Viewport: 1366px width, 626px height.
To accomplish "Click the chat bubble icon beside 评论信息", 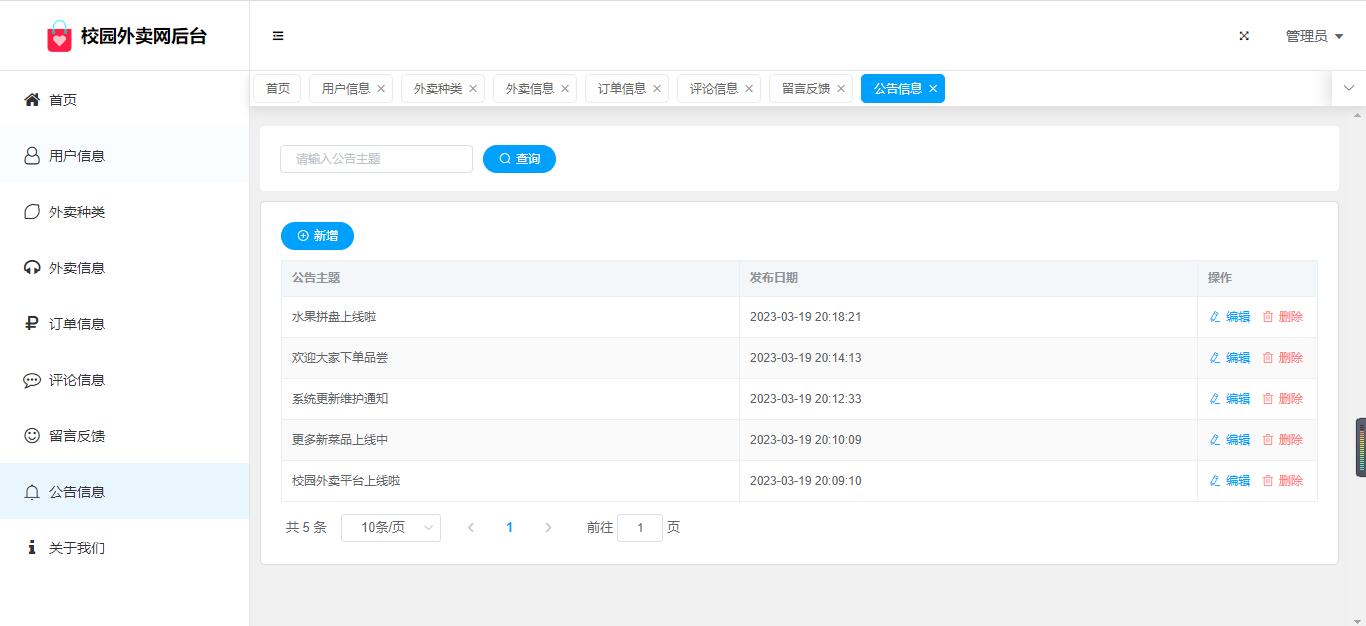I will (x=32, y=380).
